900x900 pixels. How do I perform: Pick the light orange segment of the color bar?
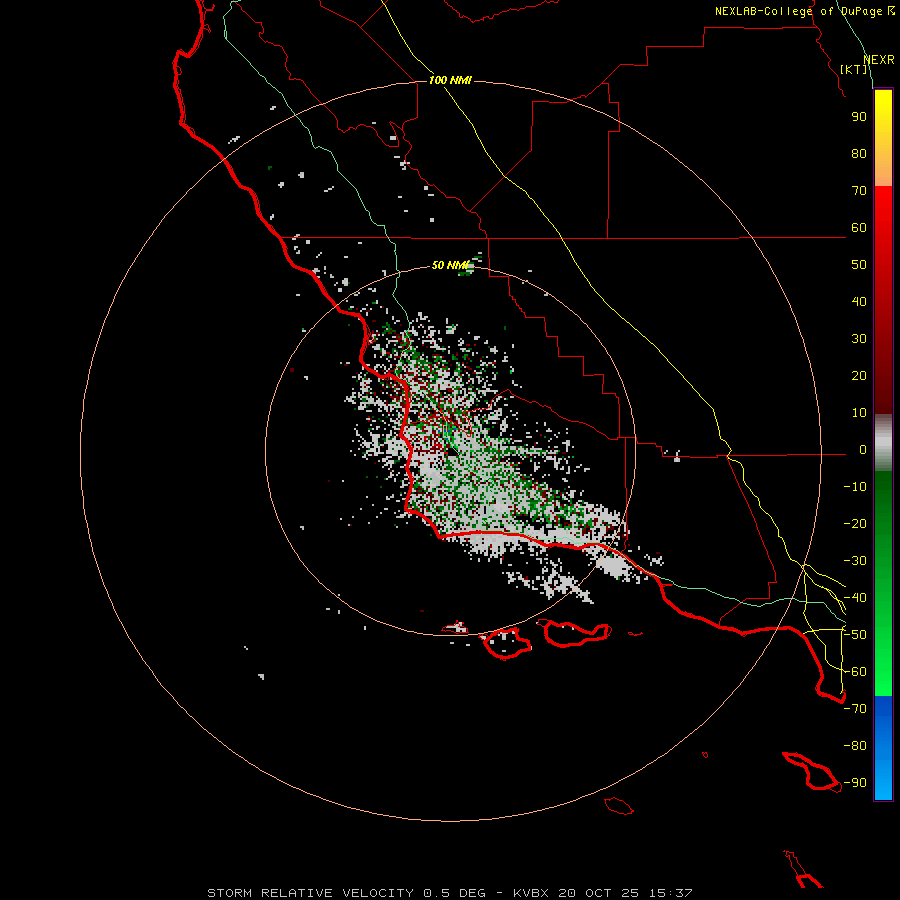point(883,169)
